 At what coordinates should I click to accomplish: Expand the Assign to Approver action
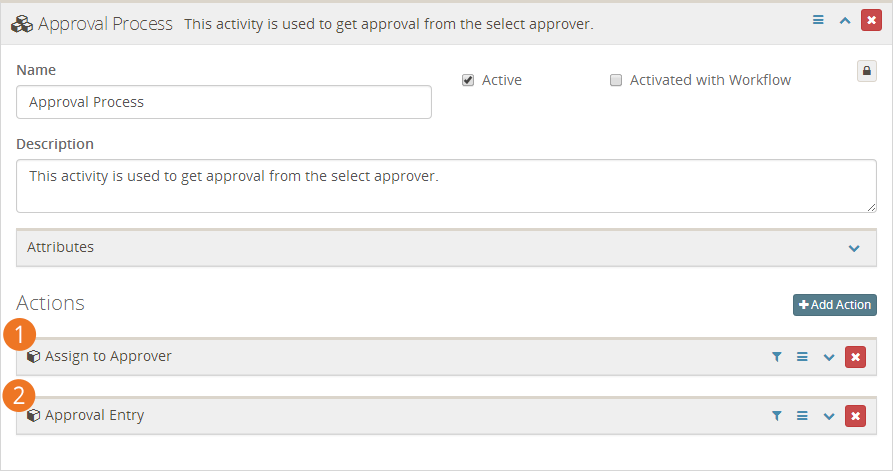pos(829,358)
